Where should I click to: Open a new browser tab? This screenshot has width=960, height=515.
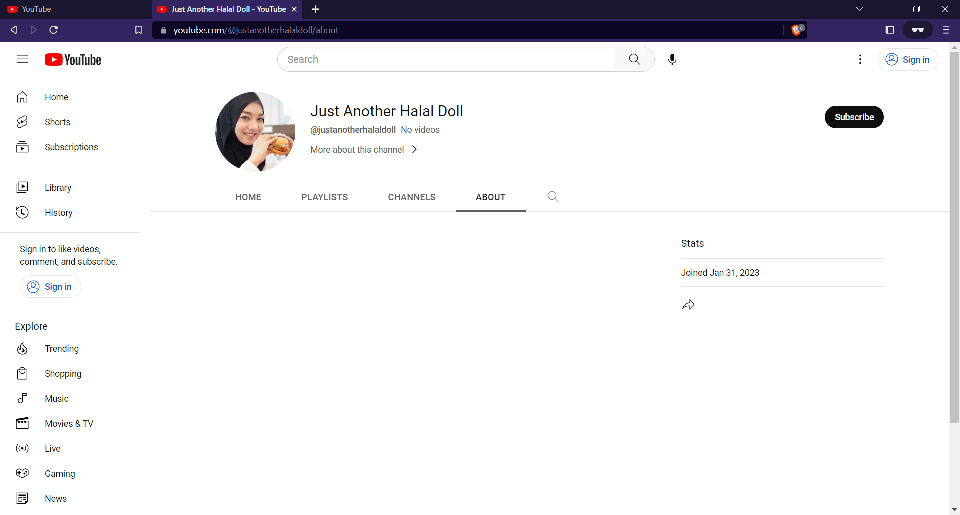[315, 9]
